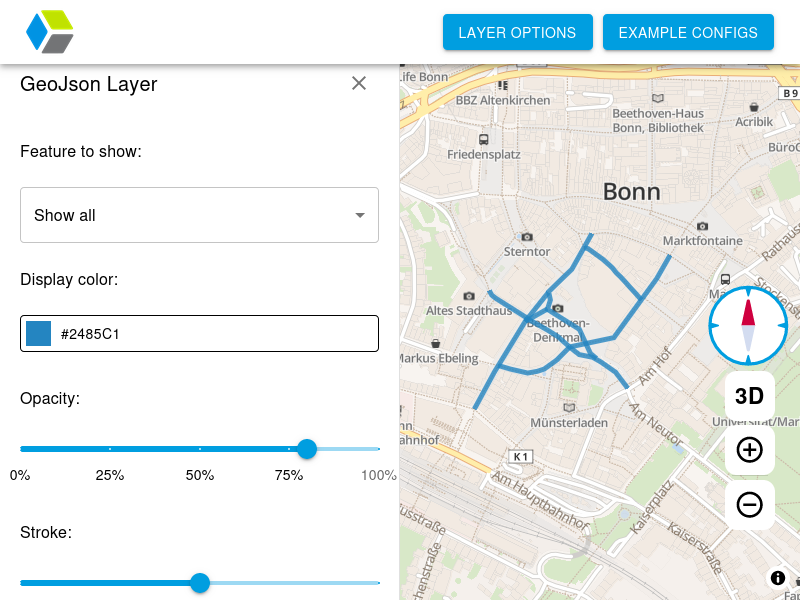
Task: Zoom out with the minus button
Action: click(x=749, y=505)
